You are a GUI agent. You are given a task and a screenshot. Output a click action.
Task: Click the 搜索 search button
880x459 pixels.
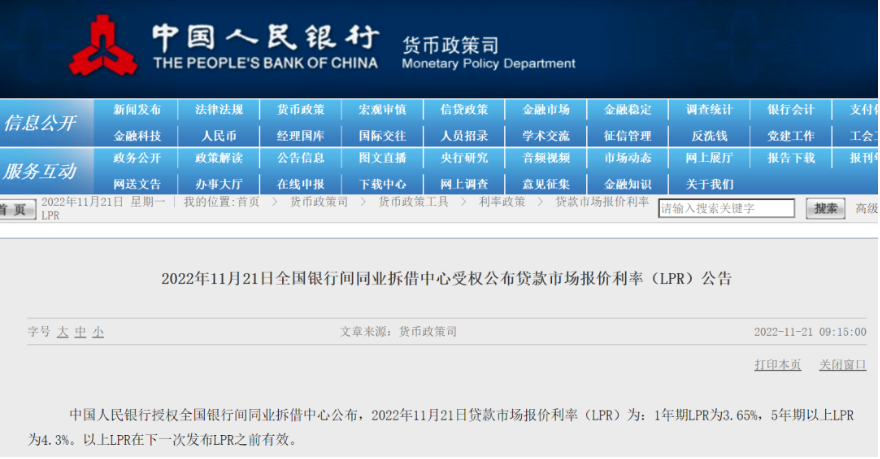(x=826, y=209)
